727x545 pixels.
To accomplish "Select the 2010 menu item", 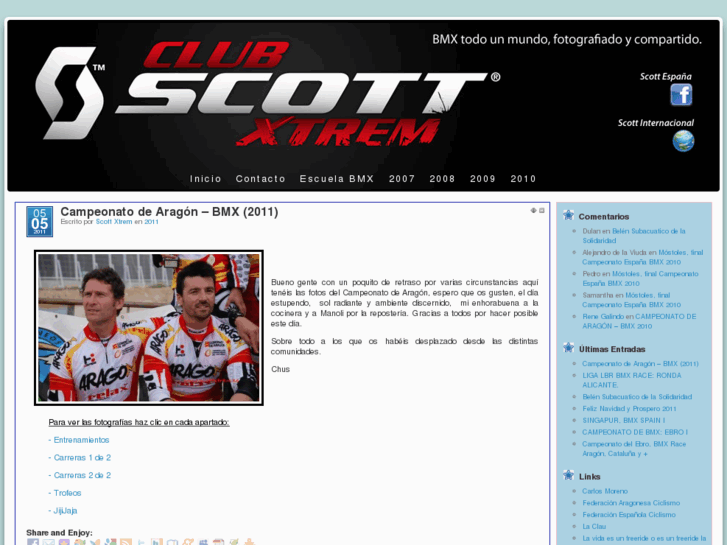I will (x=523, y=179).
